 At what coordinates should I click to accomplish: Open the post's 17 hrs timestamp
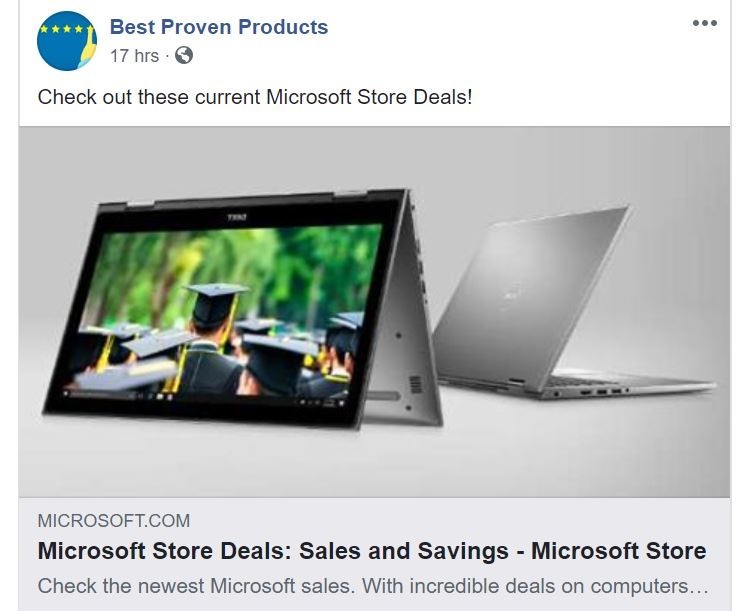(x=134, y=56)
